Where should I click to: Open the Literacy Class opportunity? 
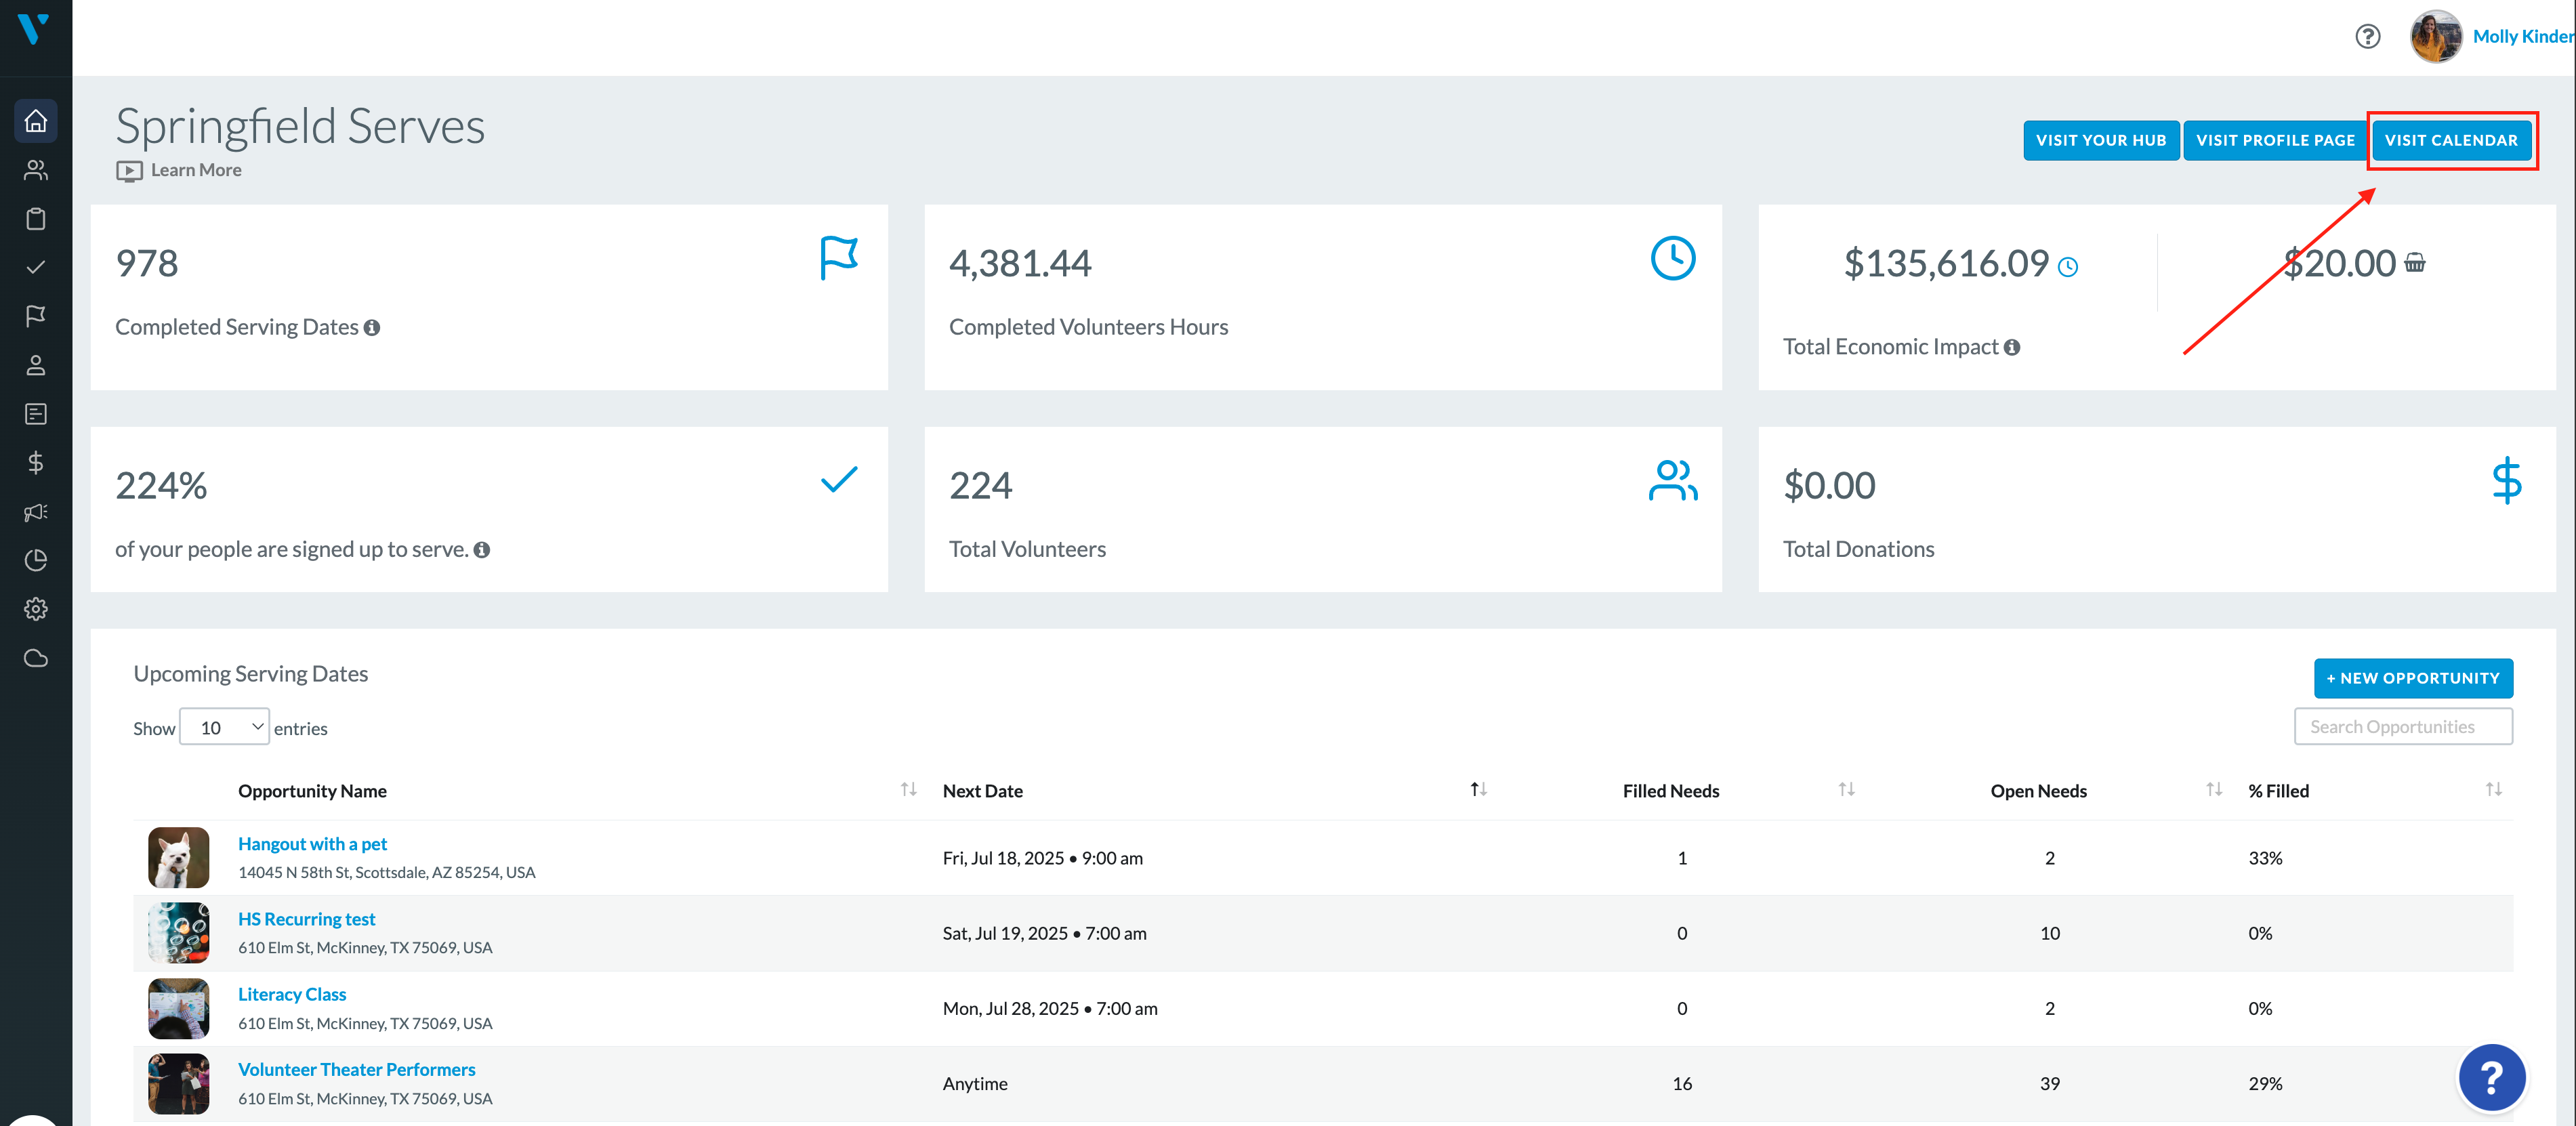tap(292, 994)
